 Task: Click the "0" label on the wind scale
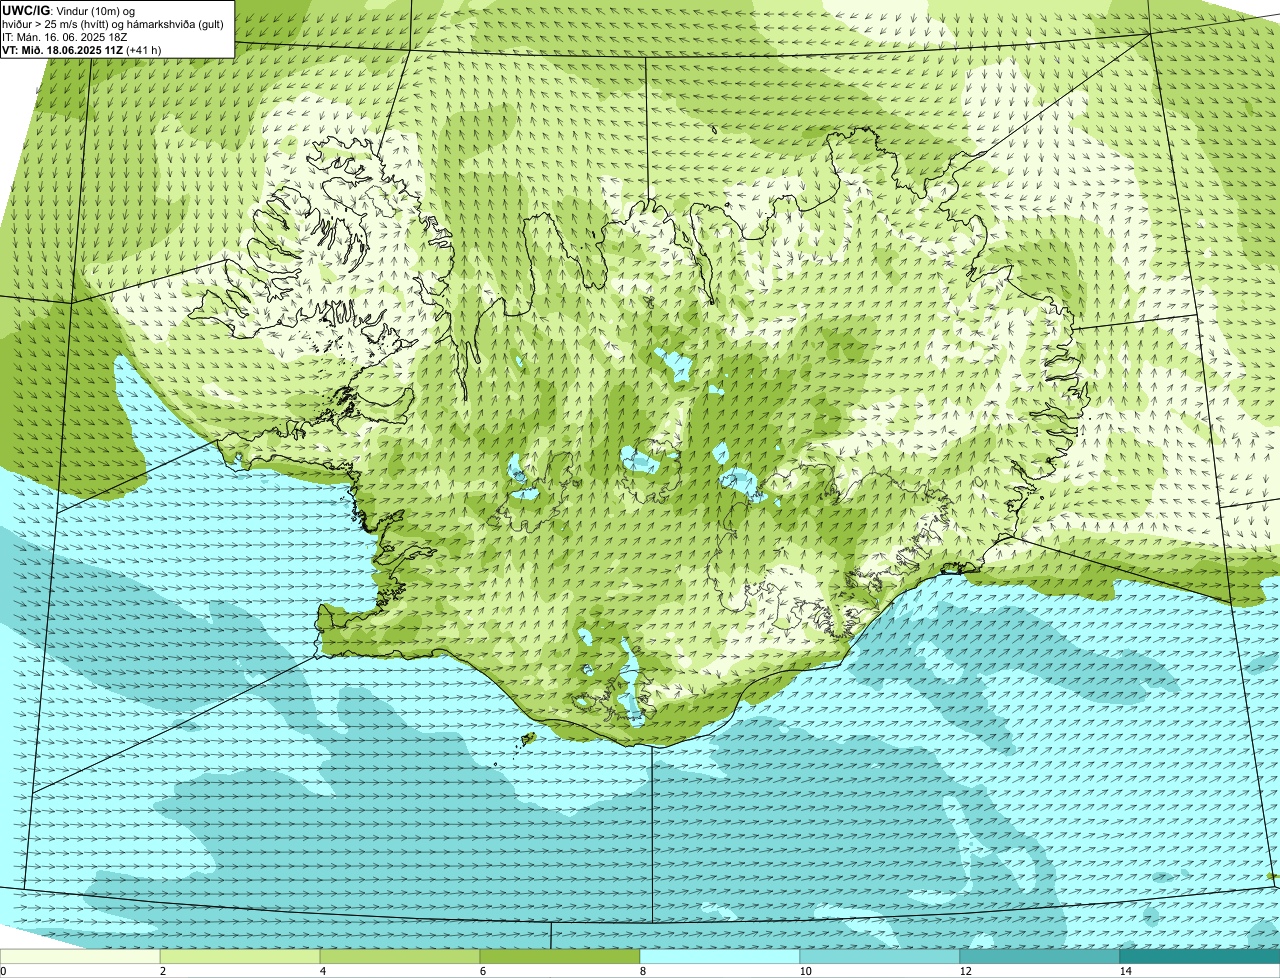[x=3, y=971]
